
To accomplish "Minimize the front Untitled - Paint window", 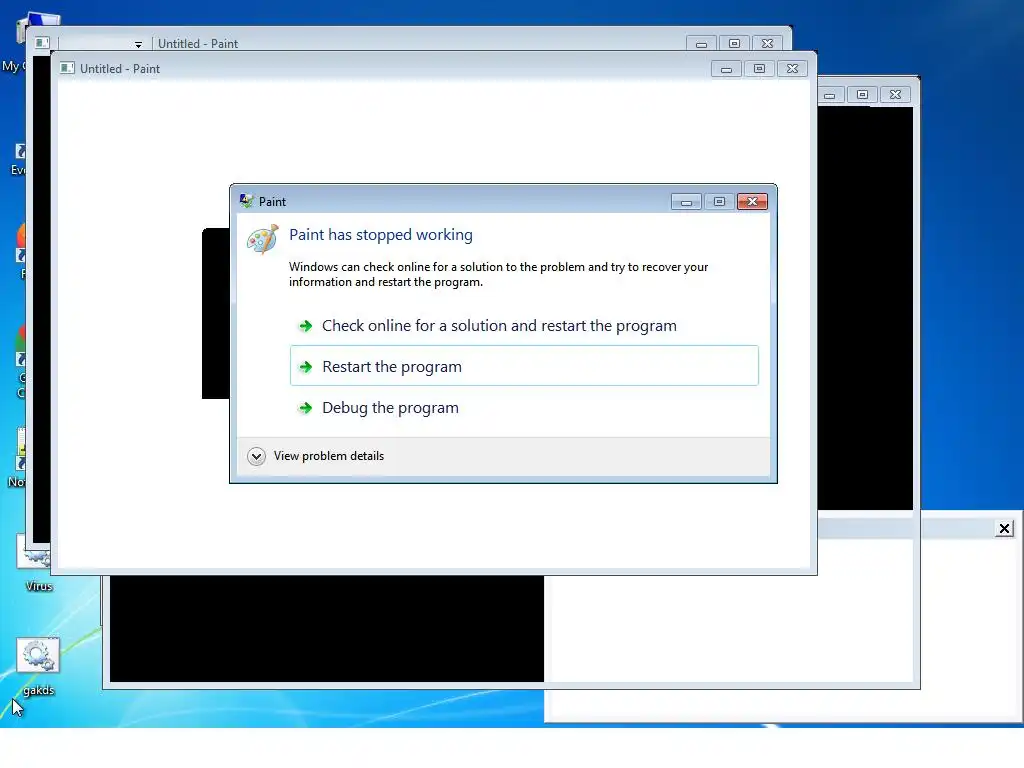I will point(726,69).
